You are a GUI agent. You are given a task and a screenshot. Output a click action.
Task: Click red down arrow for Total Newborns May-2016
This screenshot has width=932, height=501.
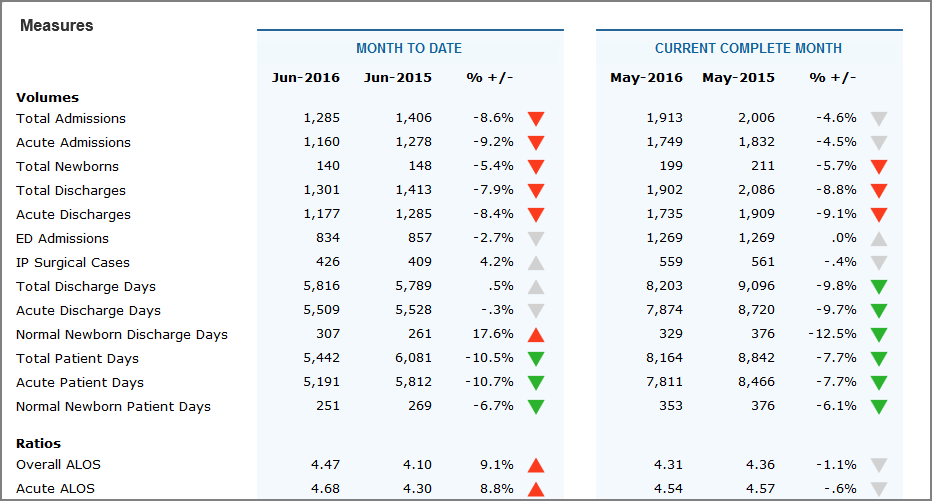tap(879, 167)
